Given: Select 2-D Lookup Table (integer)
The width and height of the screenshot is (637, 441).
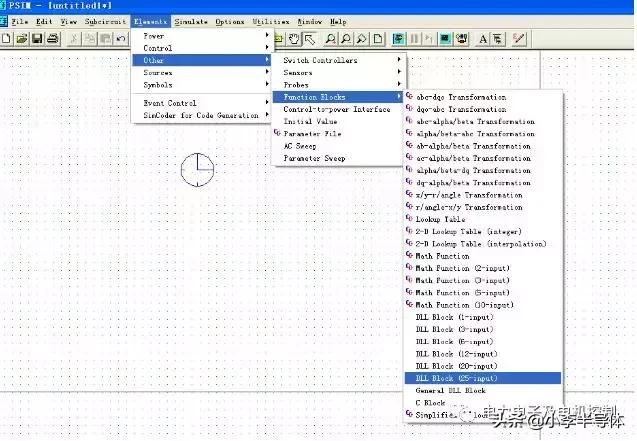Looking at the screenshot, I should tap(483, 231).
